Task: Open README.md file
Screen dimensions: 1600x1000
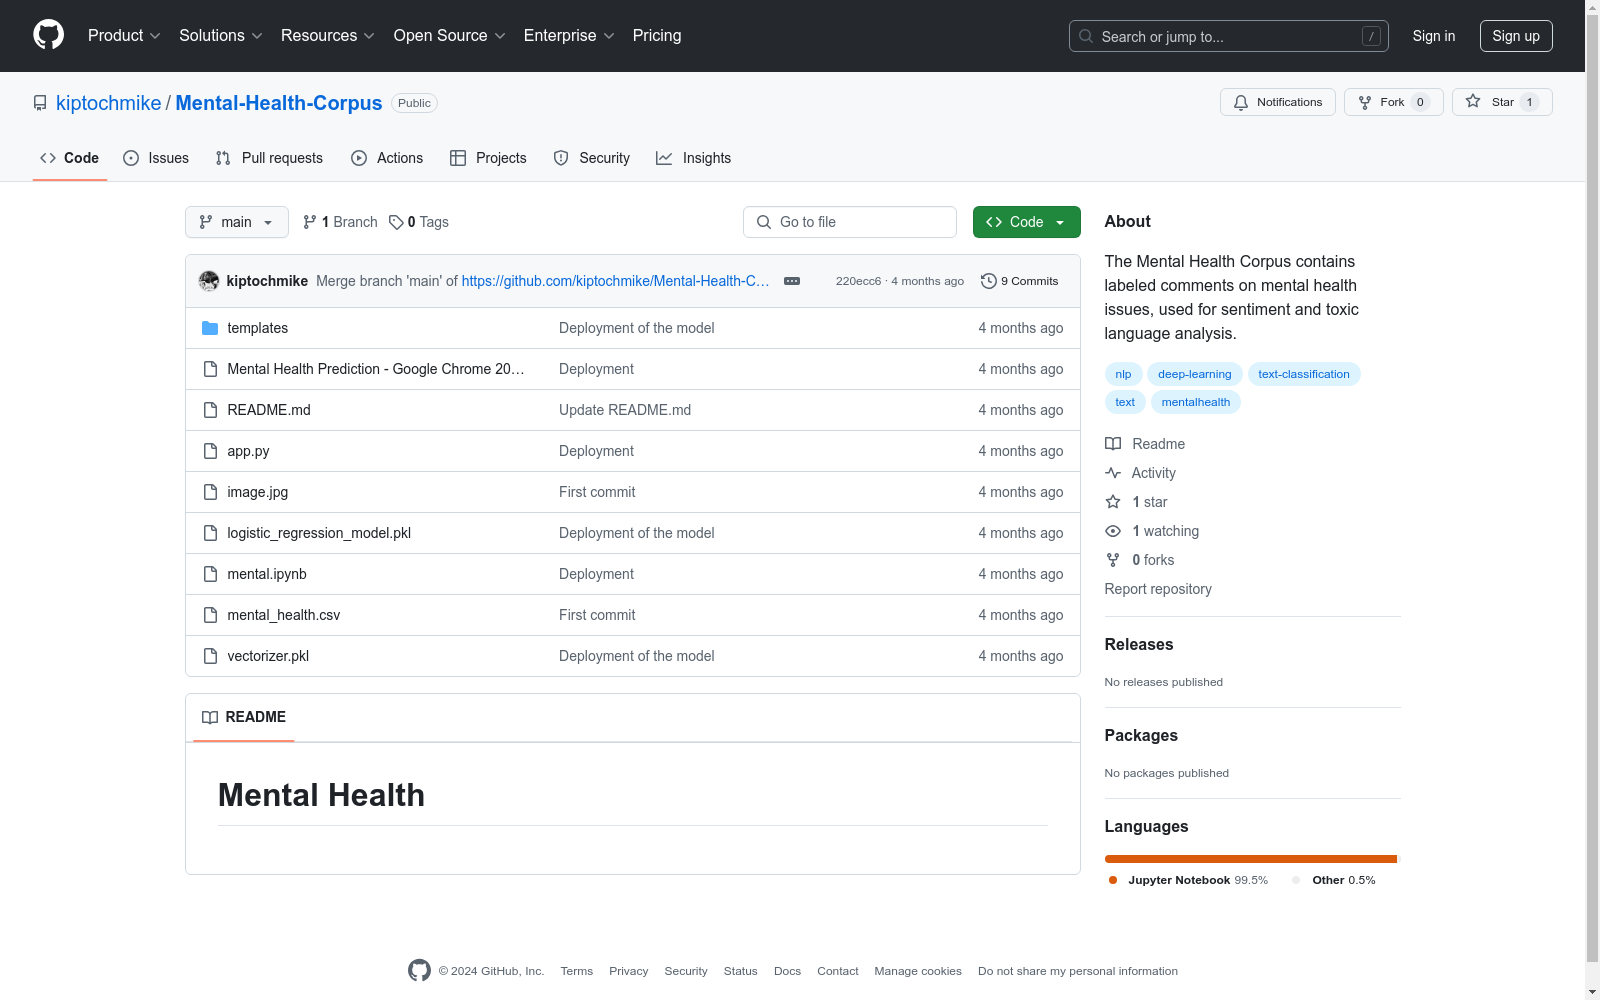Action: pos(269,410)
